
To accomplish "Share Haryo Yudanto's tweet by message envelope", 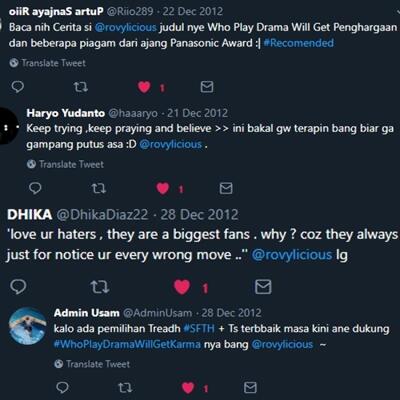I will tap(226, 188).
